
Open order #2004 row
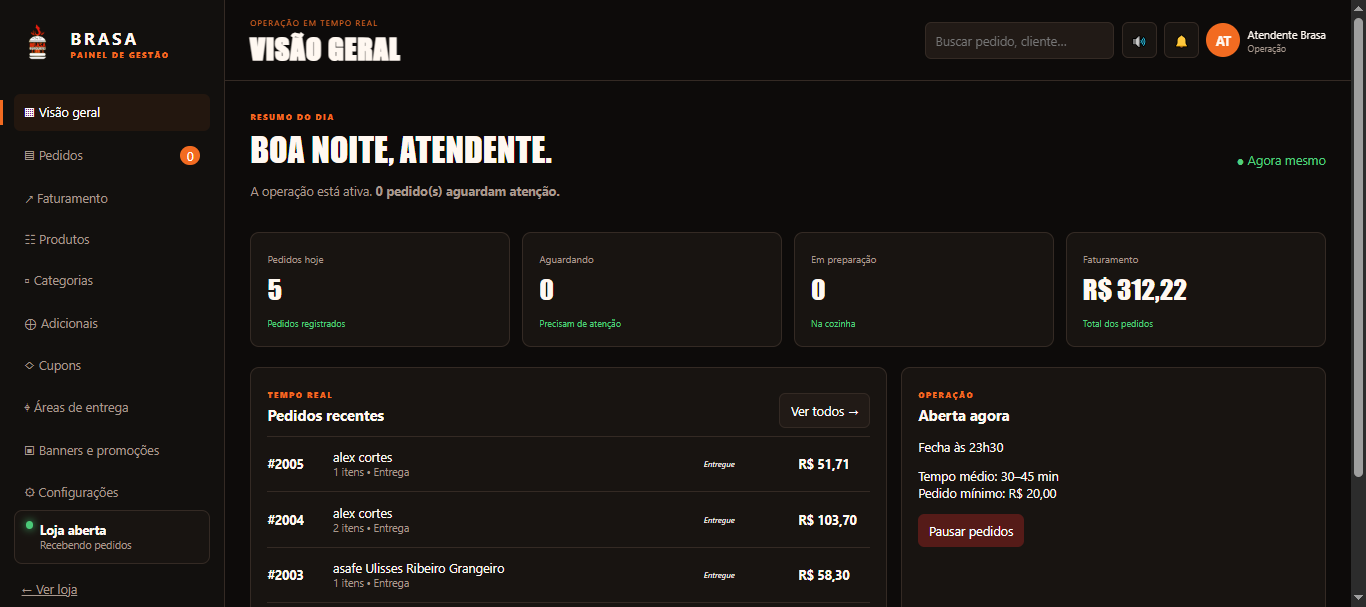pyautogui.click(x=568, y=520)
